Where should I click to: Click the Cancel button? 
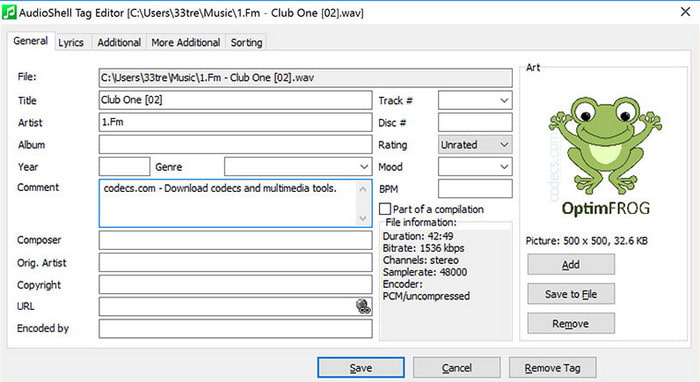click(457, 368)
